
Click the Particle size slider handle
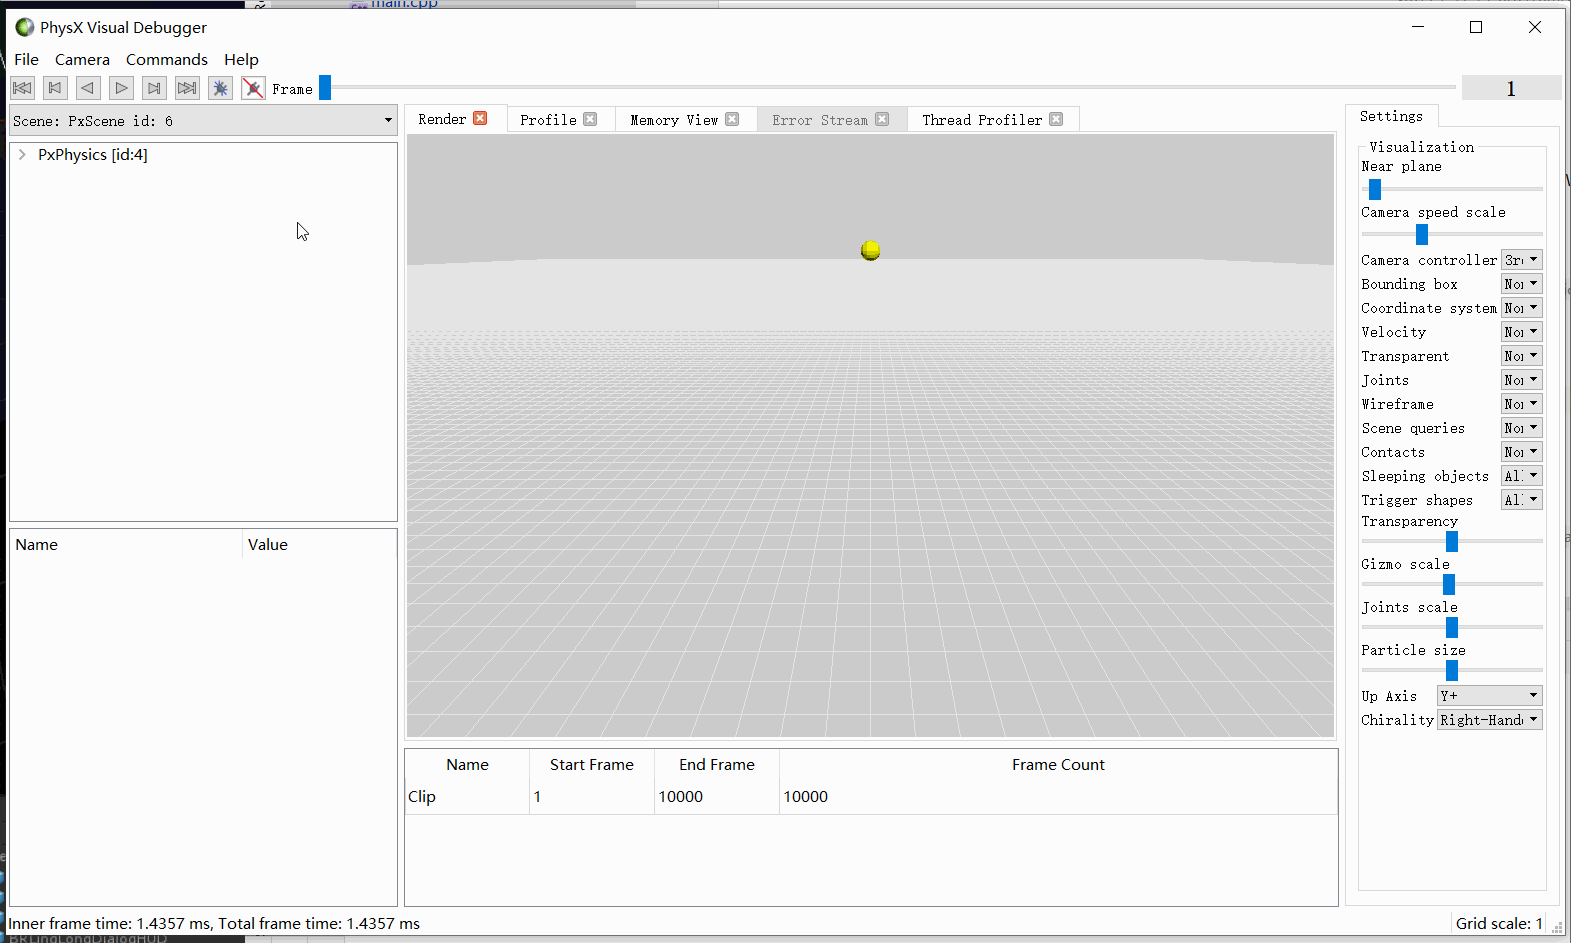coord(1452,670)
